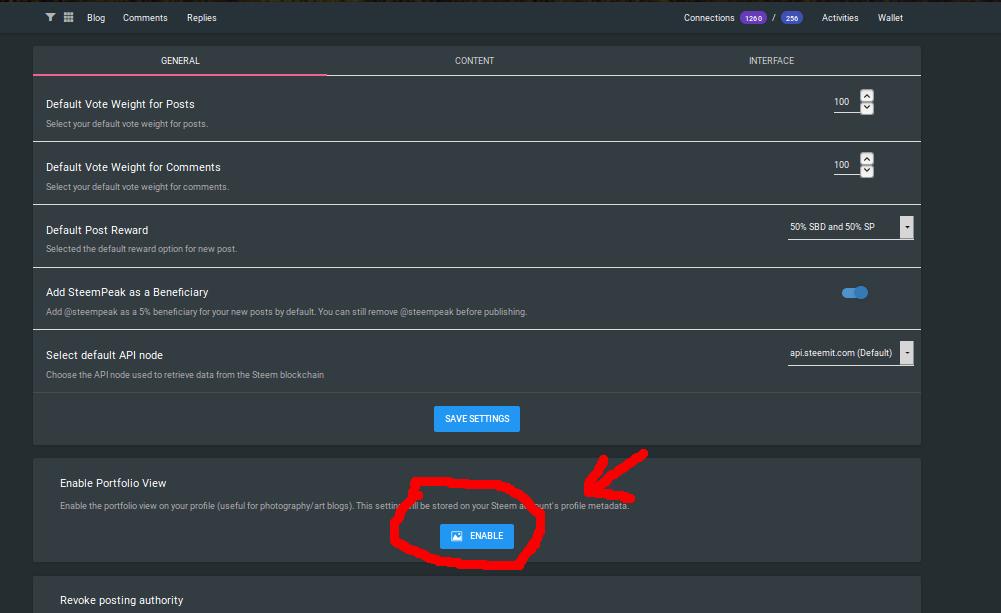Select the General settings tab
Screen dimensions: 1001x613
(180, 61)
